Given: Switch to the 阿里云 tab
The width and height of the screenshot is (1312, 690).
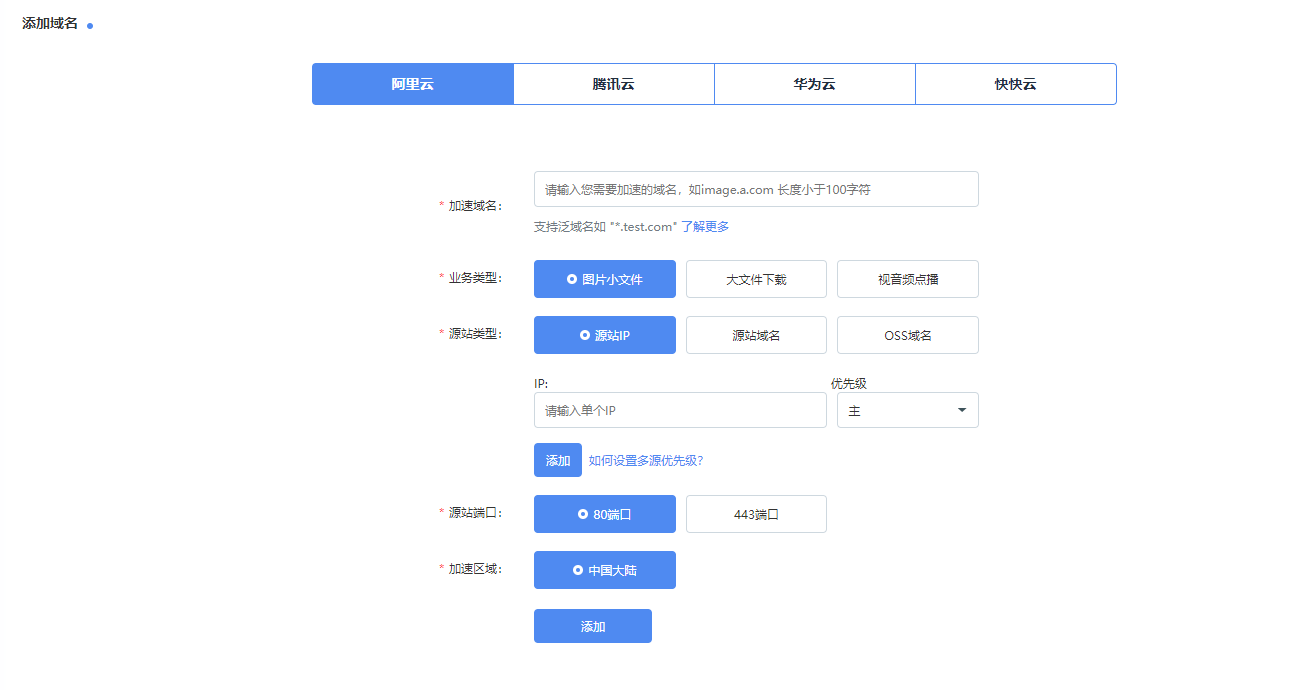Looking at the screenshot, I should (x=412, y=84).
